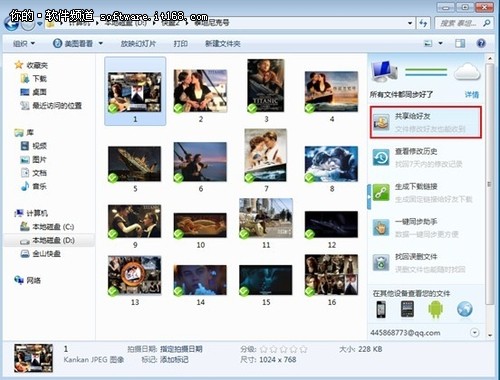Viewport: 500px width, 380px height.
Task: Click the iPad tablet device icon
Action: (x=407, y=309)
